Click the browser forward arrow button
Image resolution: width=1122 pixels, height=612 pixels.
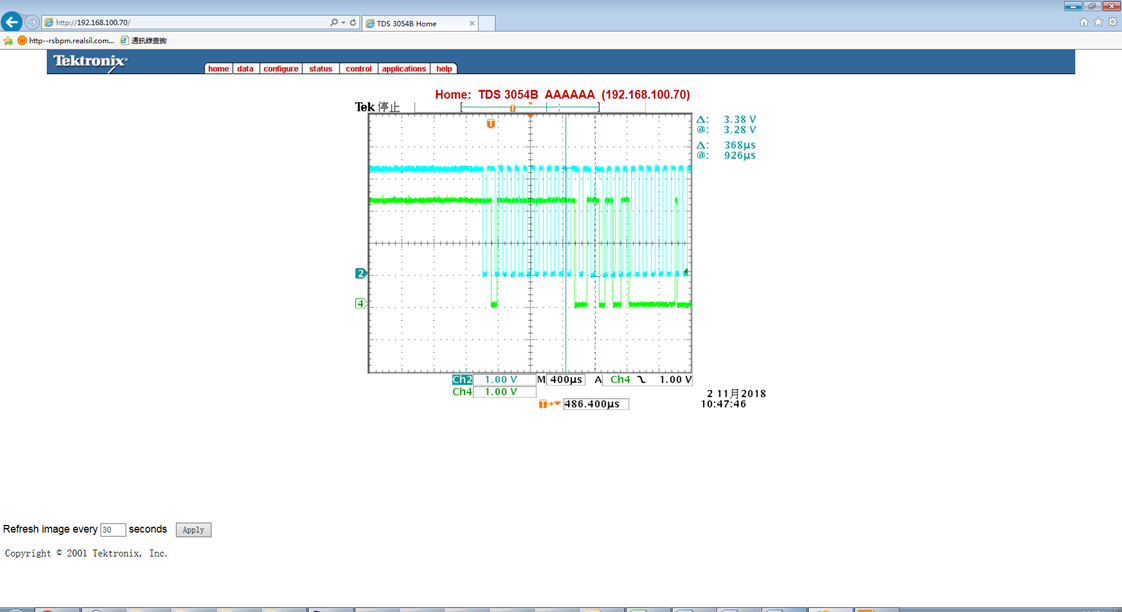31,22
